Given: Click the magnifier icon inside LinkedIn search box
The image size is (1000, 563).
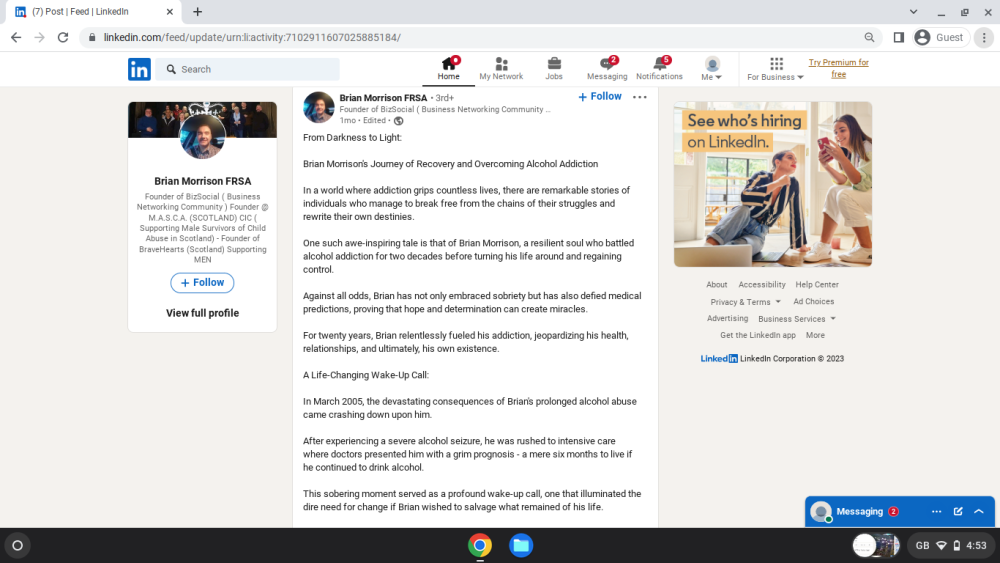Looking at the screenshot, I should [171, 69].
